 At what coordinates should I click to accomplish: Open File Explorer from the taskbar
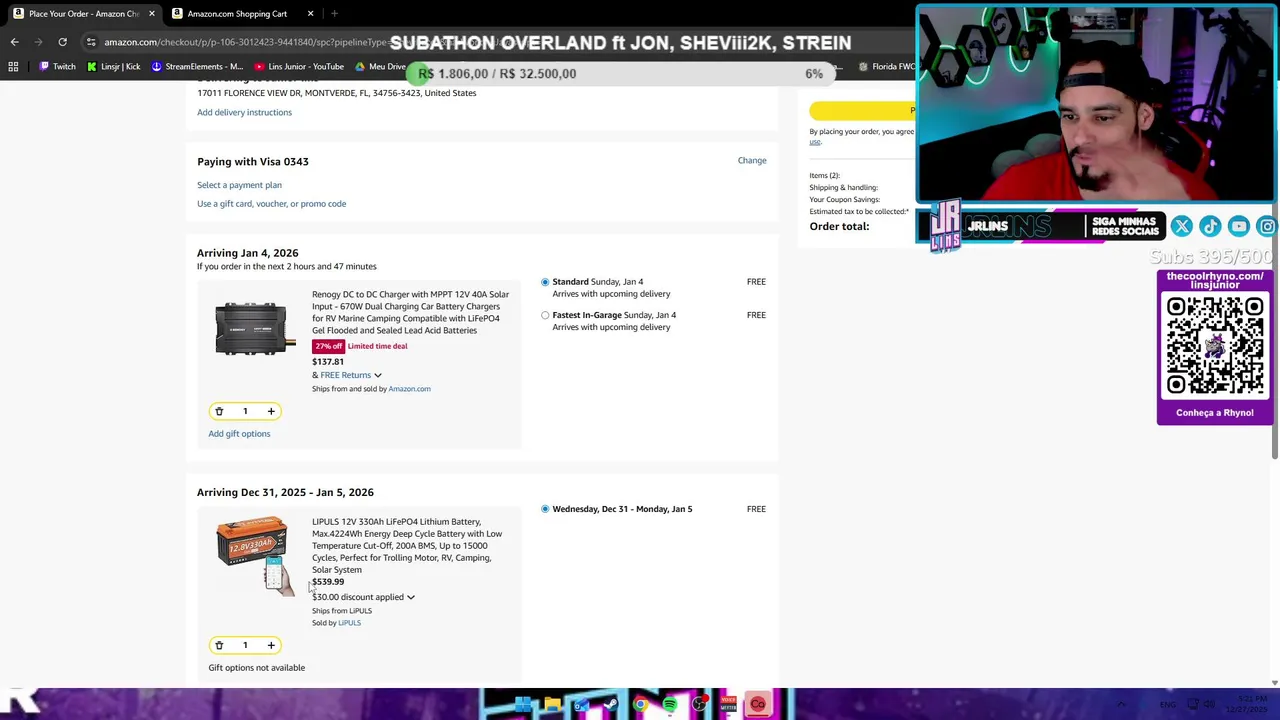(x=552, y=705)
